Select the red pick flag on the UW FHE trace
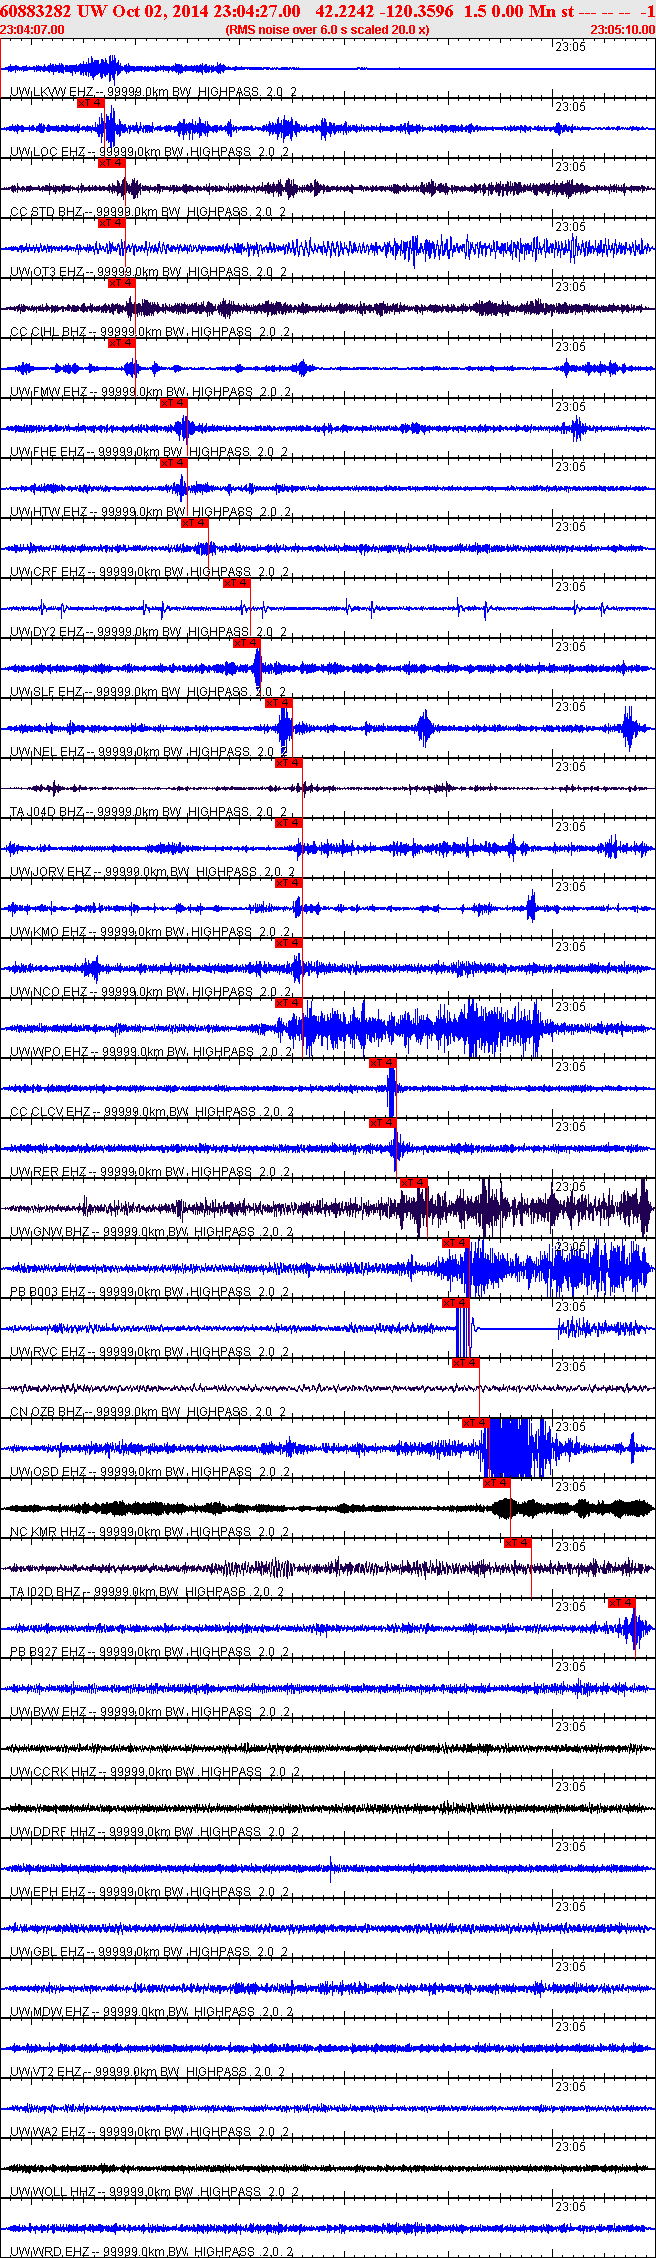 (x=173, y=402)
